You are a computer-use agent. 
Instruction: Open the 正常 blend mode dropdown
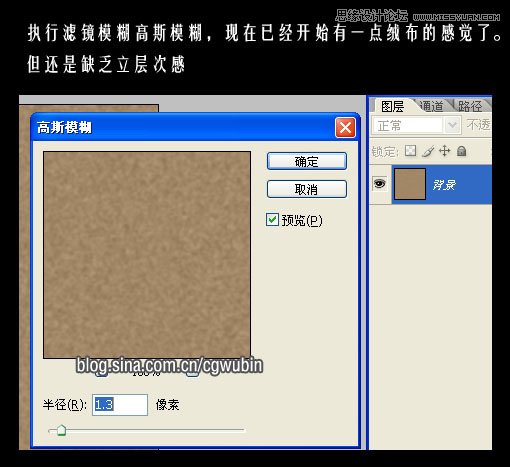[416, 125]
